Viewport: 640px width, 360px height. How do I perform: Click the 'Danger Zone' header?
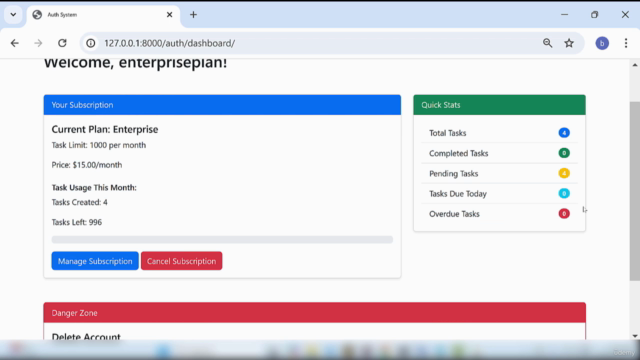click(x=315, y=313)
